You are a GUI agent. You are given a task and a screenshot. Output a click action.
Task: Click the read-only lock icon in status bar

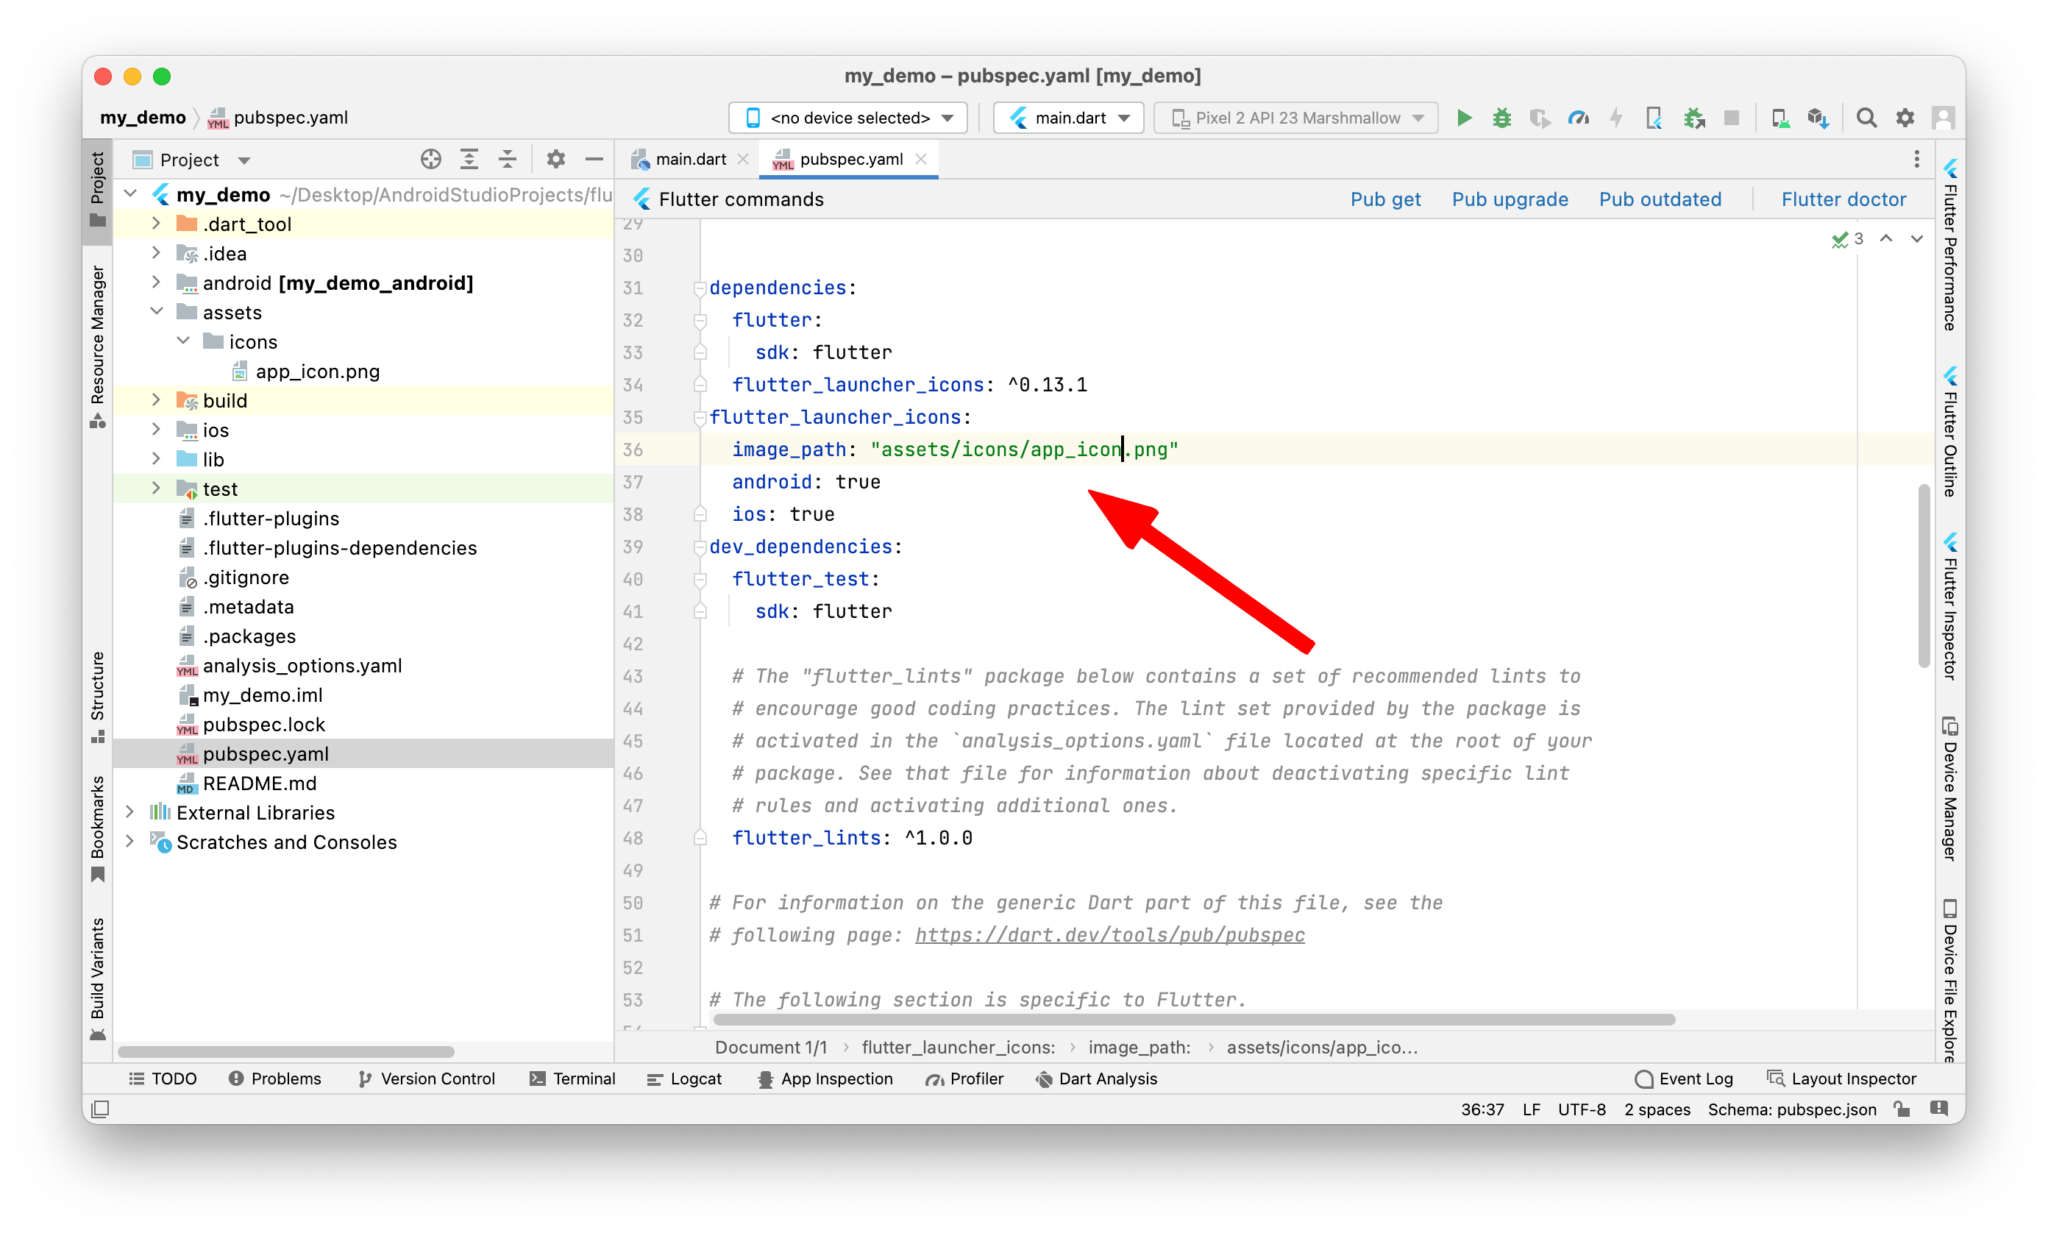pos(1902,1109)
